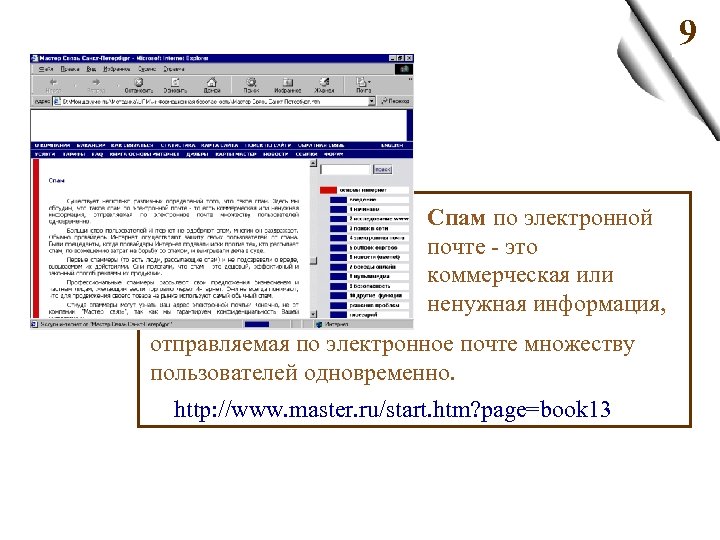The height and width of the screenshot is (540, 720).
Task: Click the scrollbar up arrow of article pane
Action: pyautogui.click(x=314, y=163)
